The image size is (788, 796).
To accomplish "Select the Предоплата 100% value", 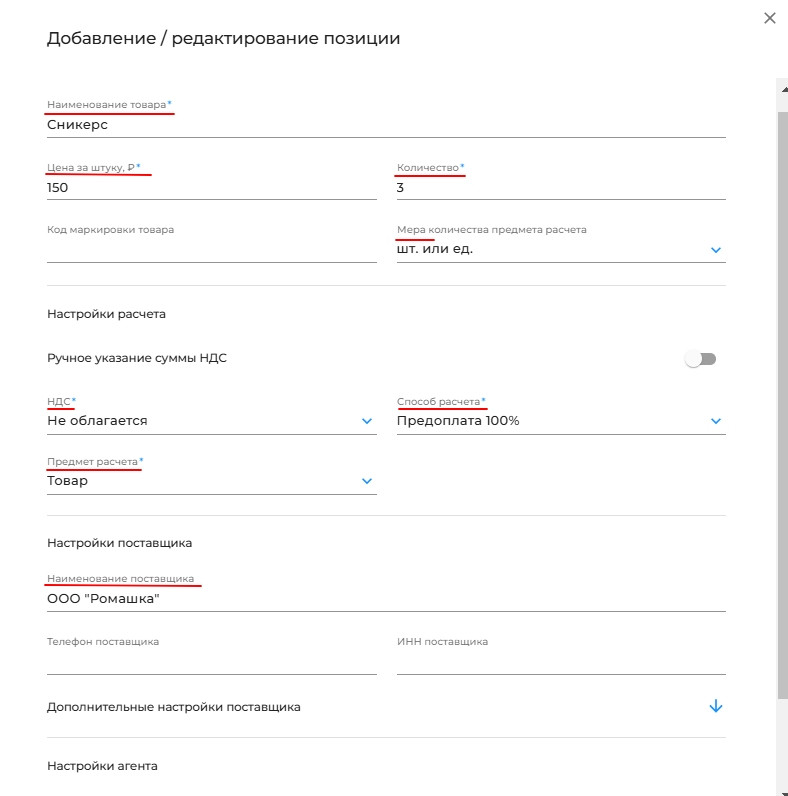I will click(458, 421).
